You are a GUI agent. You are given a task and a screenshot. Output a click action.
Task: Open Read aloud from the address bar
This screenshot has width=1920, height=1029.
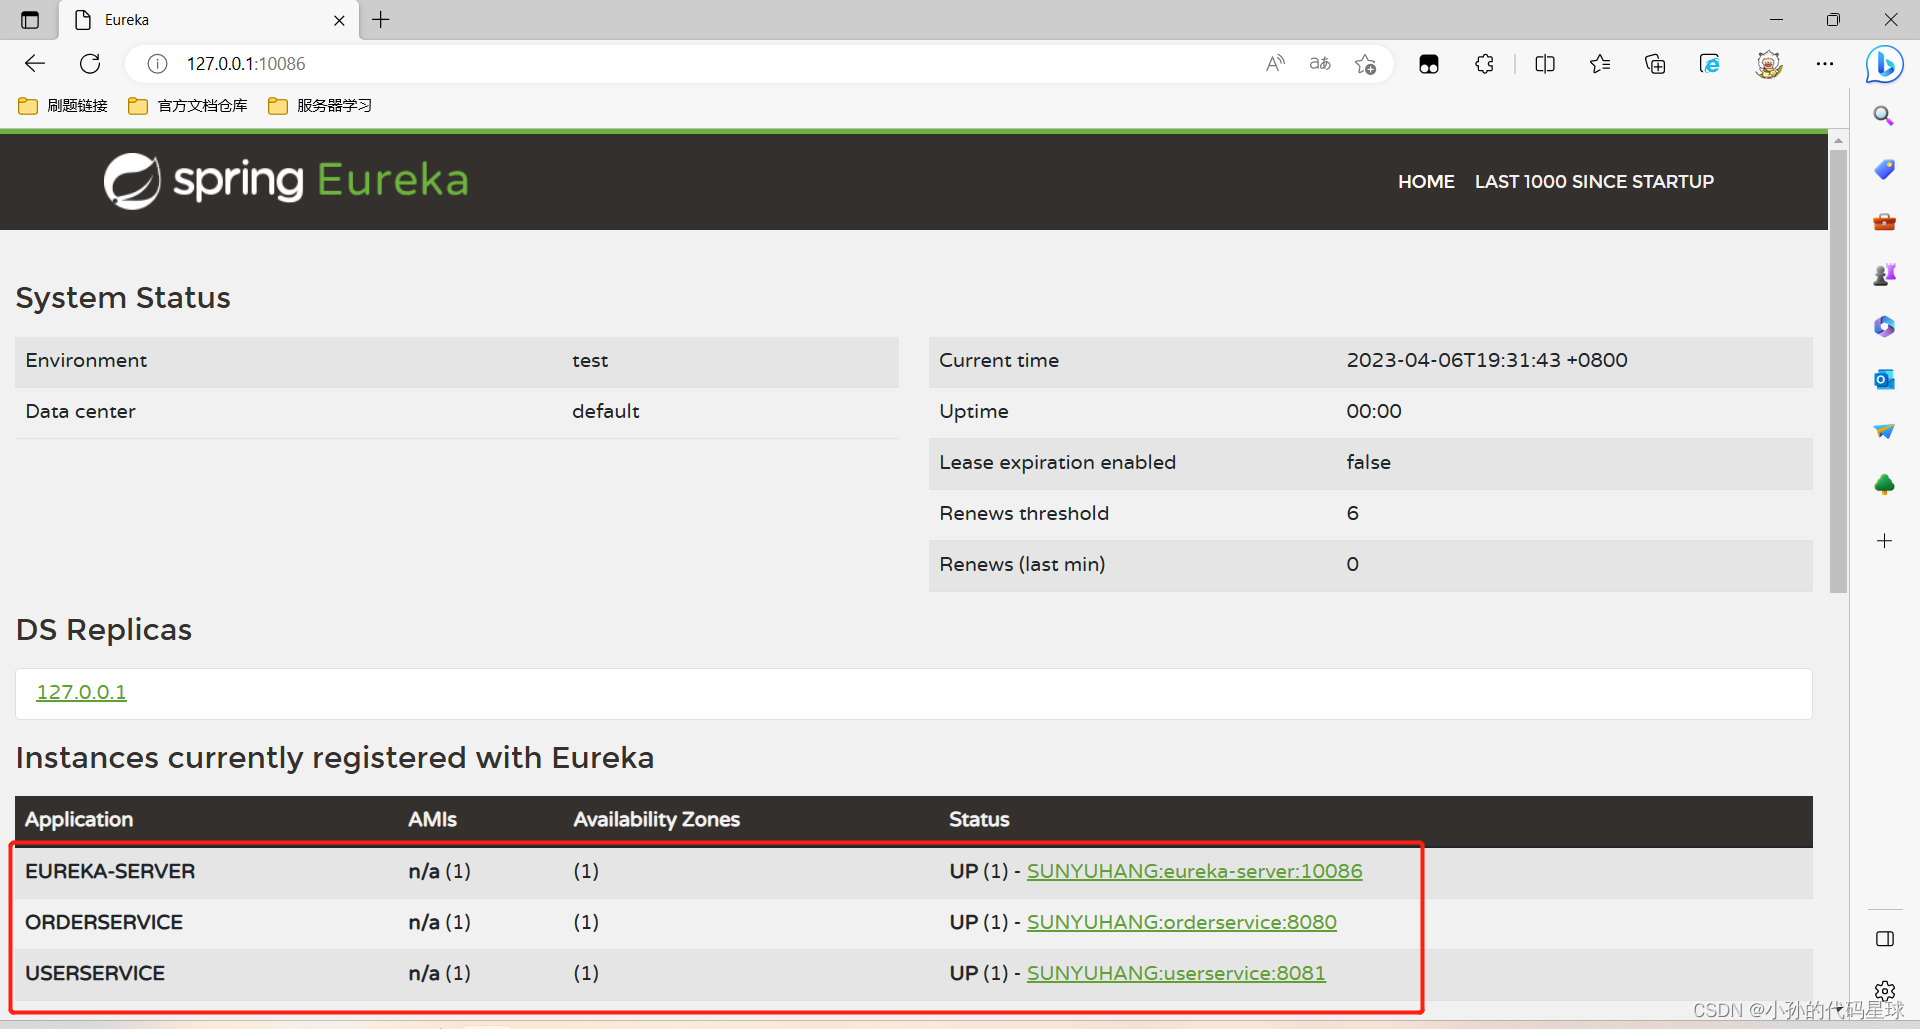[1275, 64]
